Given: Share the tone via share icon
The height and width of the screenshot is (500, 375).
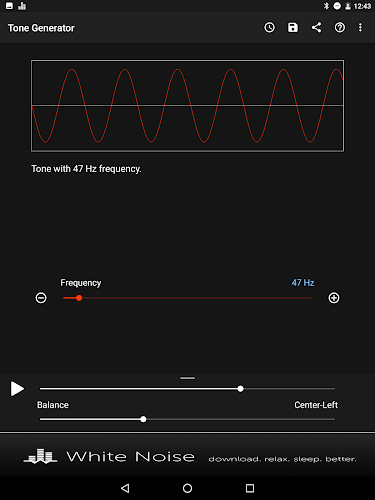Looking at the screenshot, I should click(316, 28).
